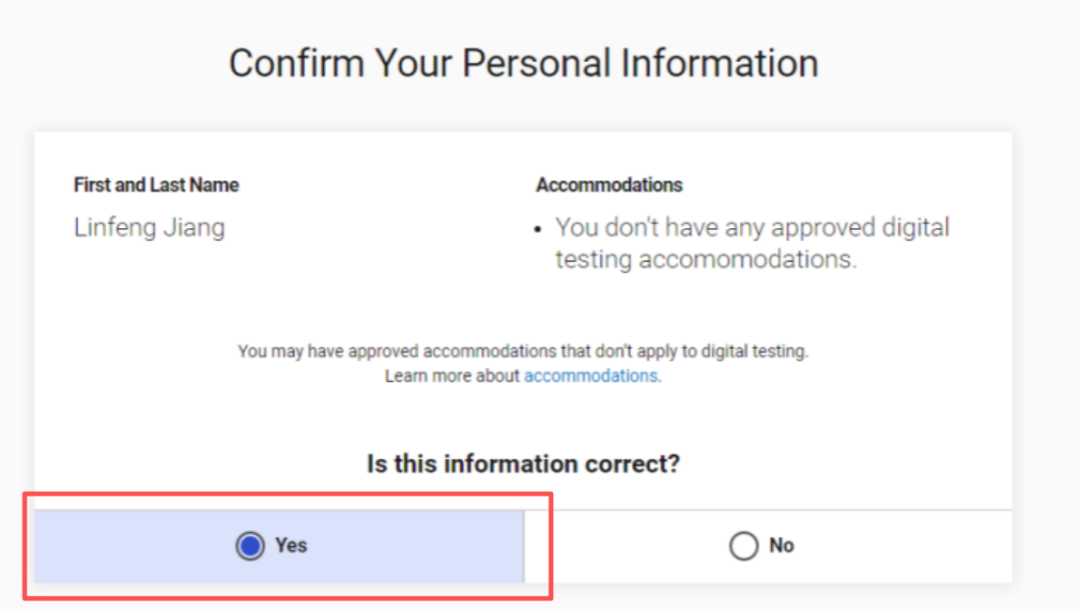Click the word "Jiang" in the name
This screenshot has width=1080, height=609.
(194, 228)
